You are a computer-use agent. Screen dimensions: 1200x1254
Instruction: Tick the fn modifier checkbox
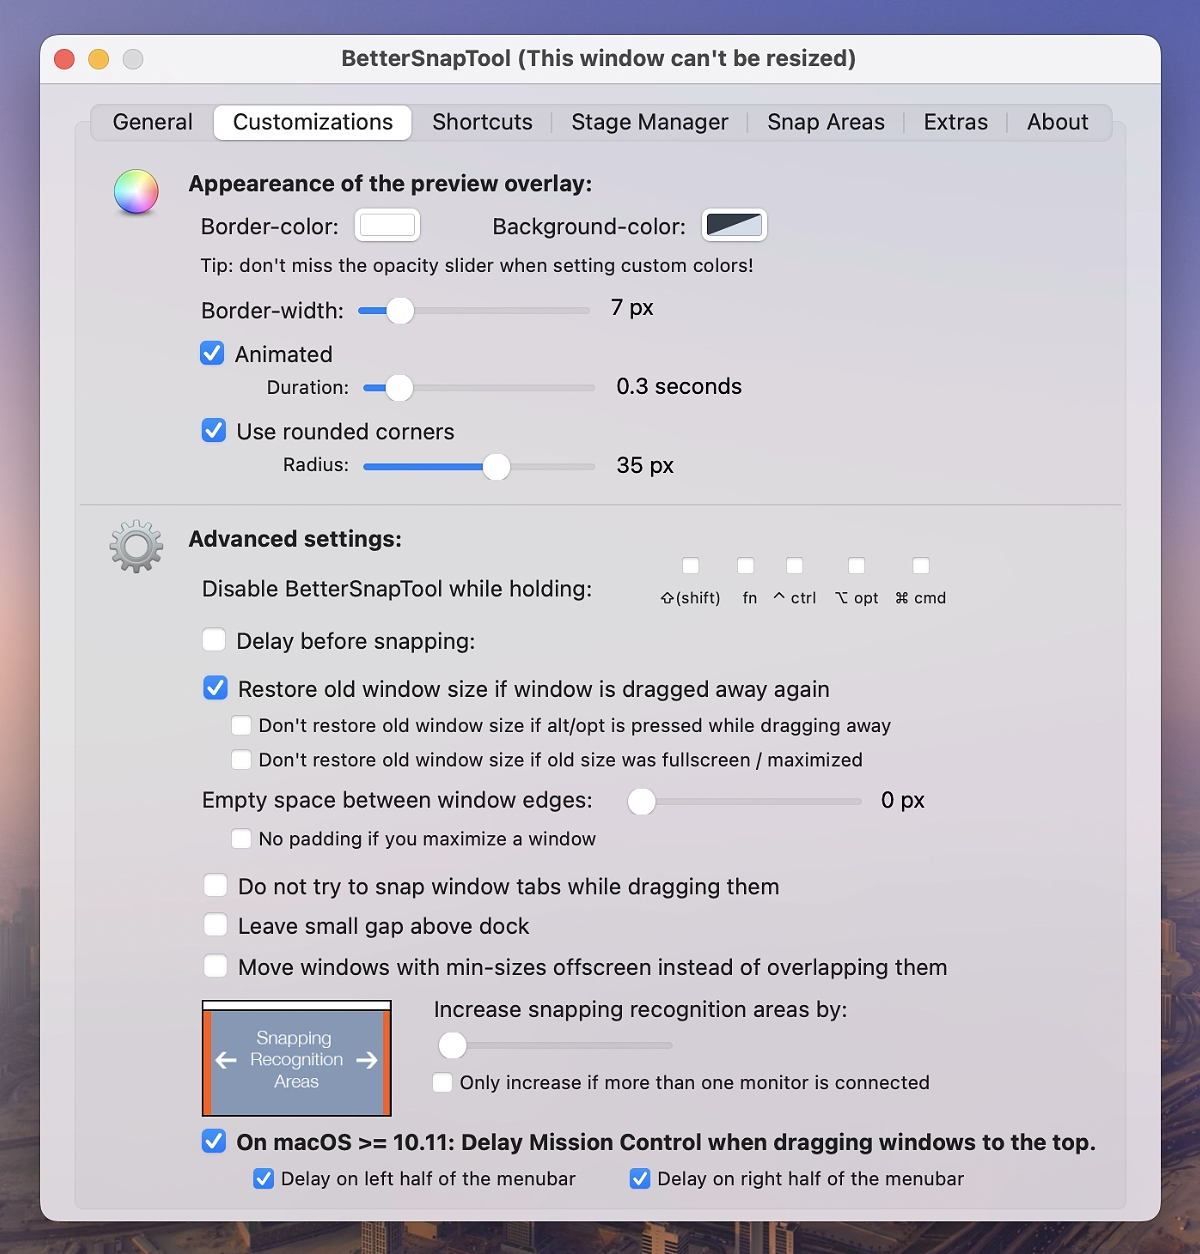(x=745, y=566)
